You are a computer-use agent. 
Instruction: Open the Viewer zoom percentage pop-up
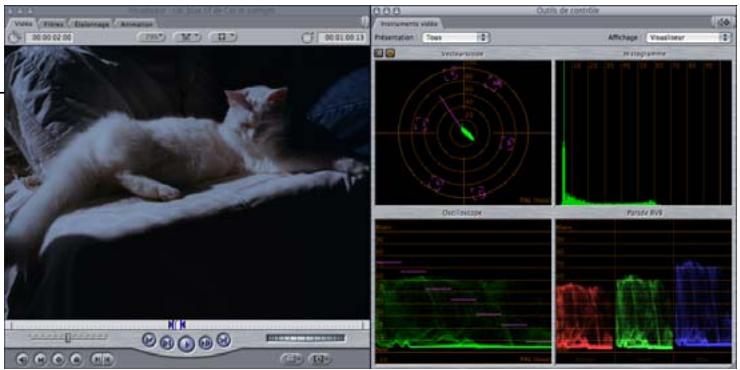click(x=151, y=37)
